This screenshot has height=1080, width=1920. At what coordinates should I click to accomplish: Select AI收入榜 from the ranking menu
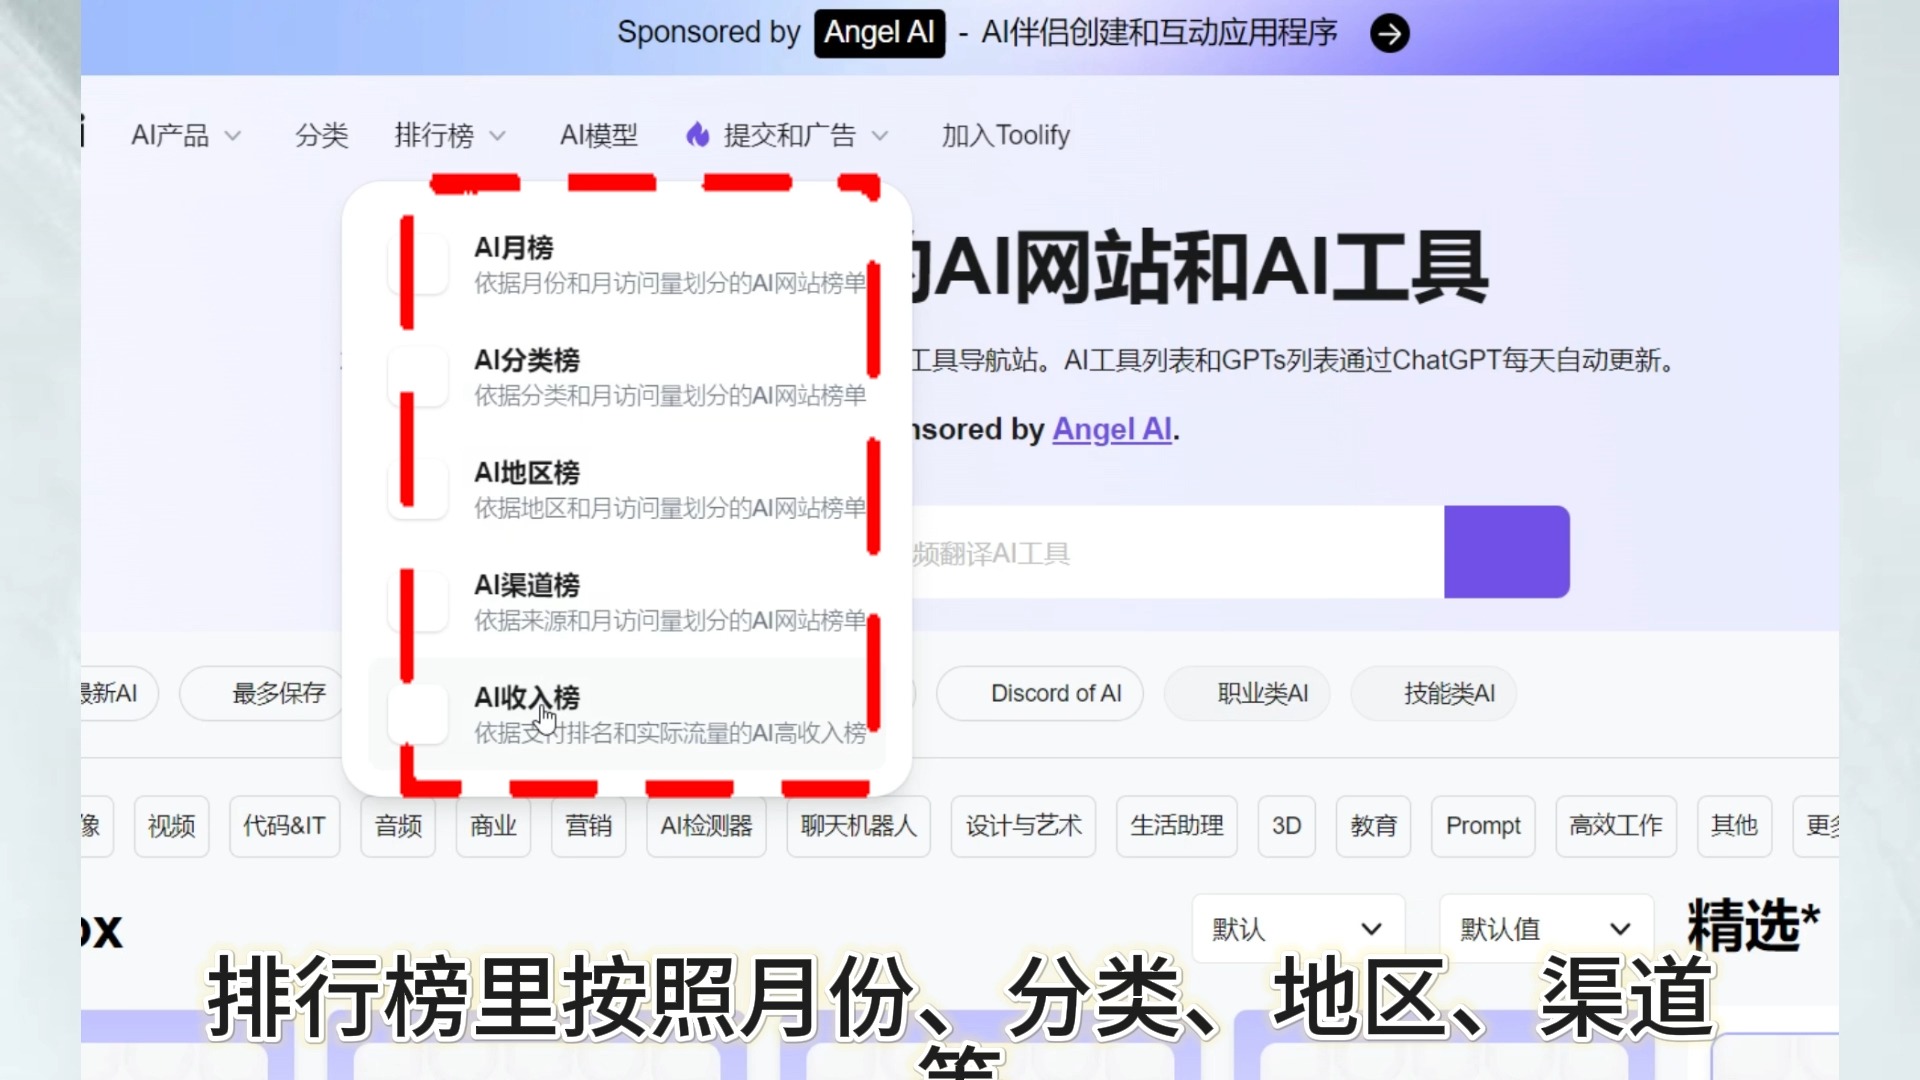point(627,714)
